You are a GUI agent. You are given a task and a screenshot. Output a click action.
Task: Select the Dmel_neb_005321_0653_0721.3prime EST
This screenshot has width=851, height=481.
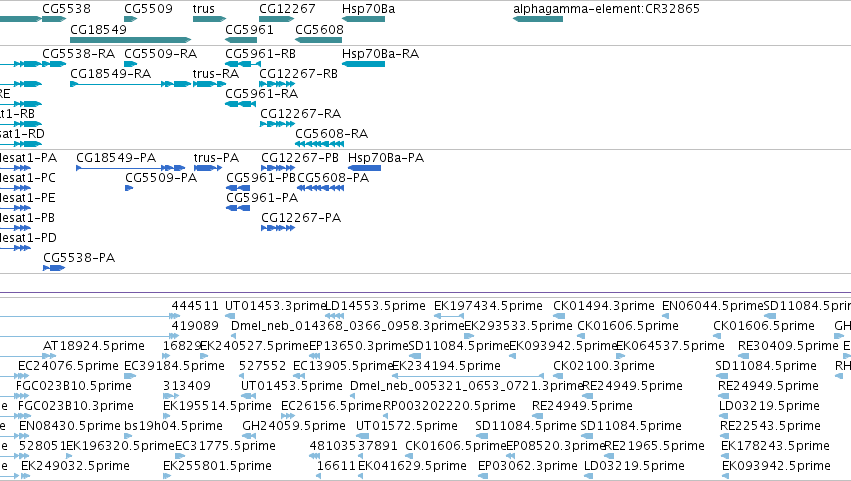point(353,396)
